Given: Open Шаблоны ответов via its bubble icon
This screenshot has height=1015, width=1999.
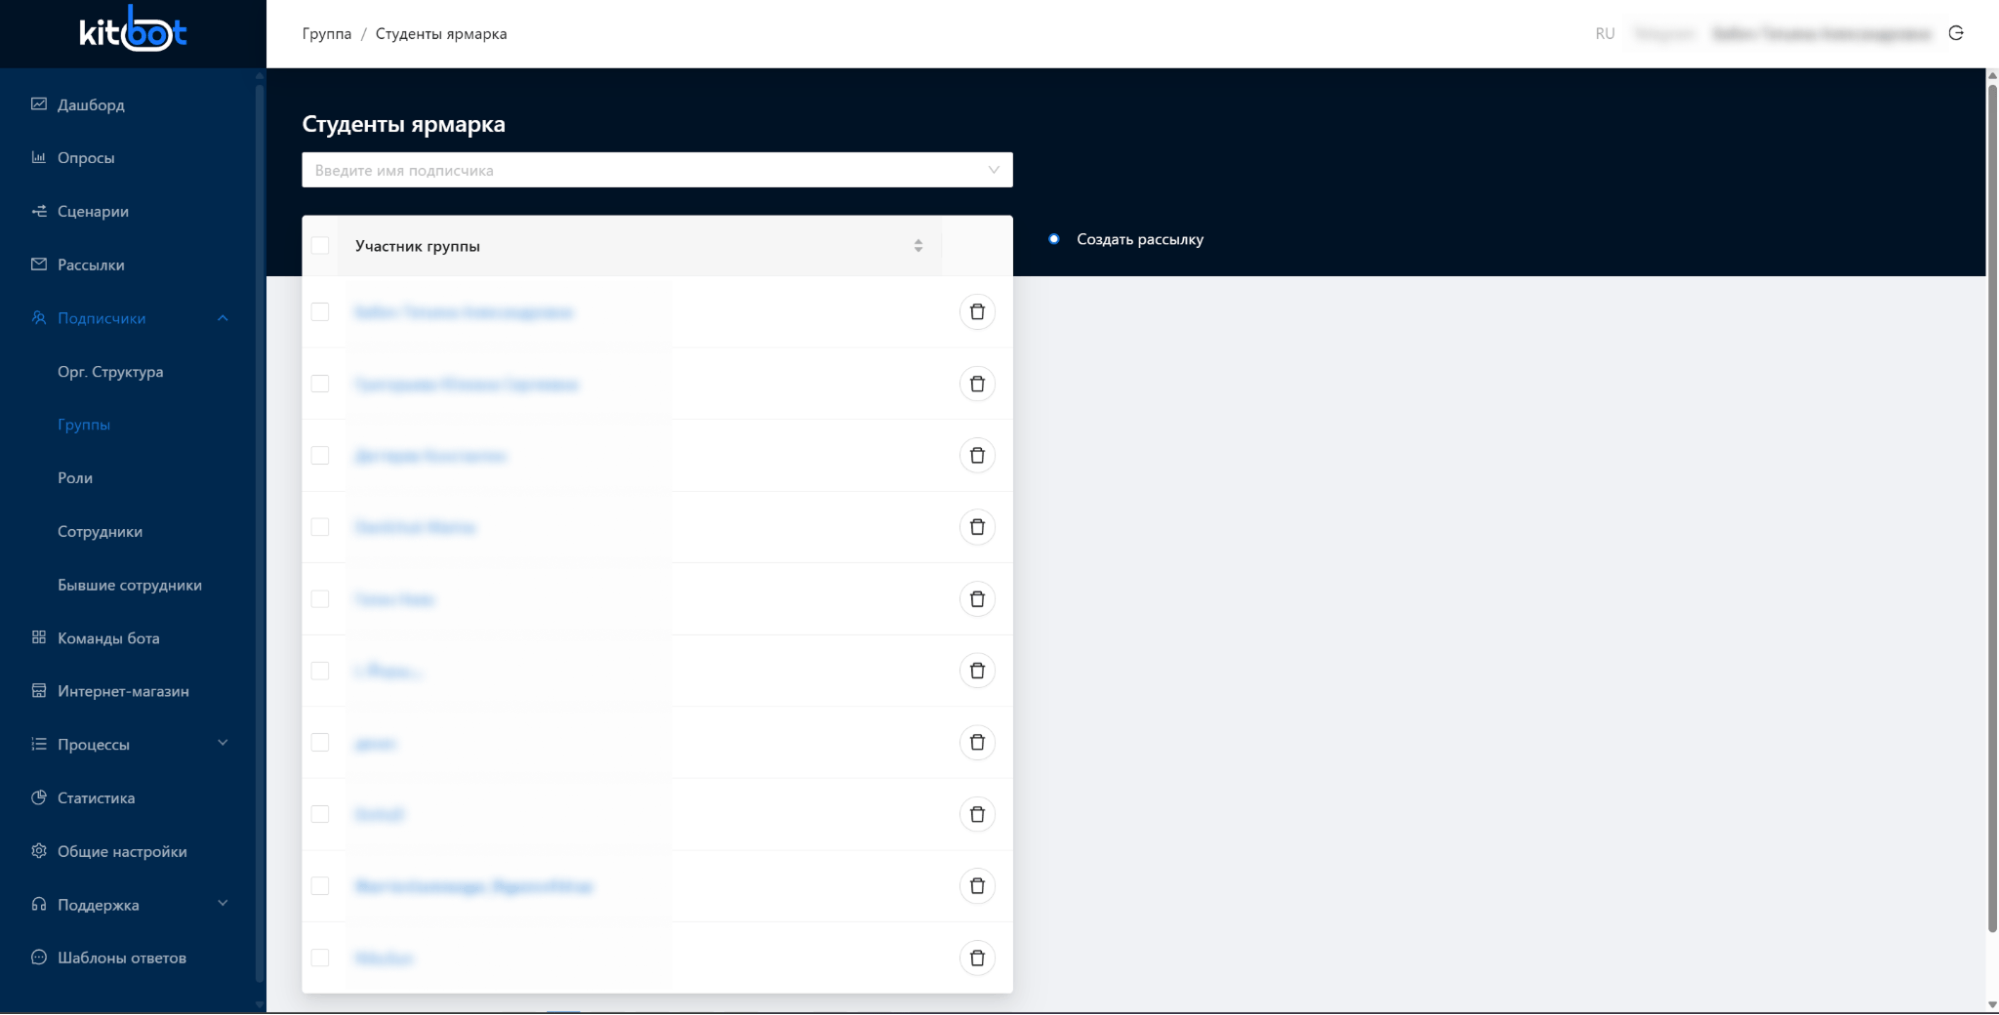Looking at the screenshot, I should [39, 957].
